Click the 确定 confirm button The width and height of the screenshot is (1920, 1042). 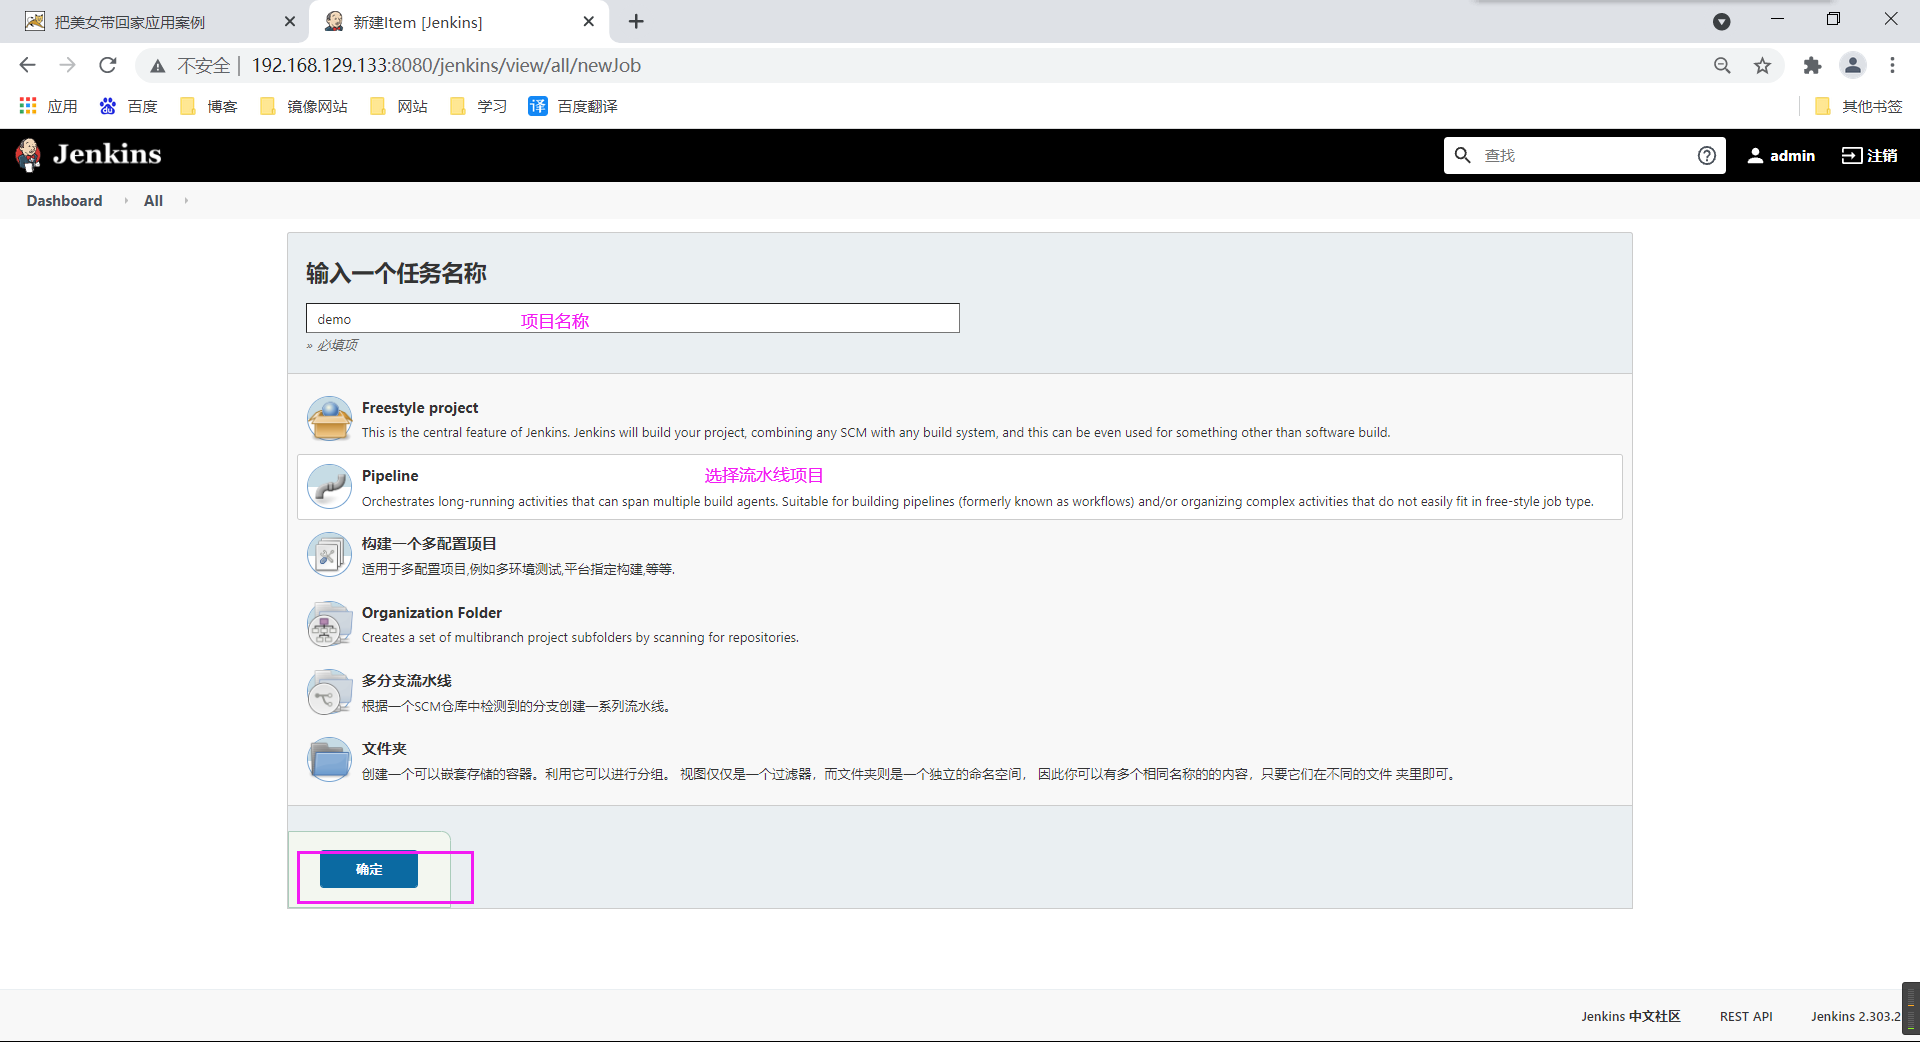pos(369,869)
